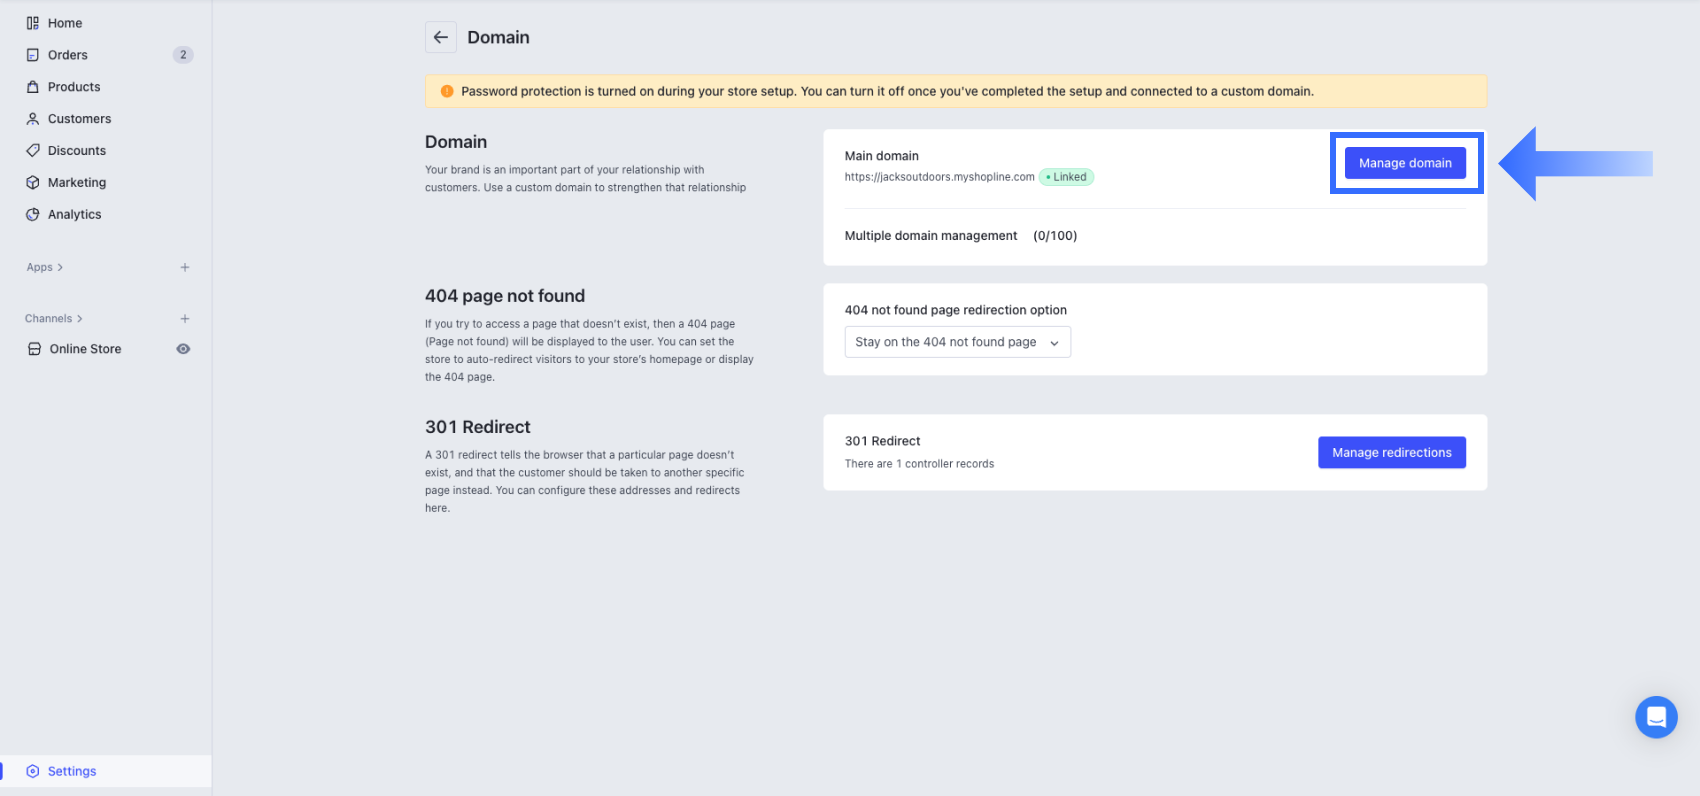This screenshot has height=796, width=1700.
Task: Open the chat support bubble icon
Action: coord(1656,717)
